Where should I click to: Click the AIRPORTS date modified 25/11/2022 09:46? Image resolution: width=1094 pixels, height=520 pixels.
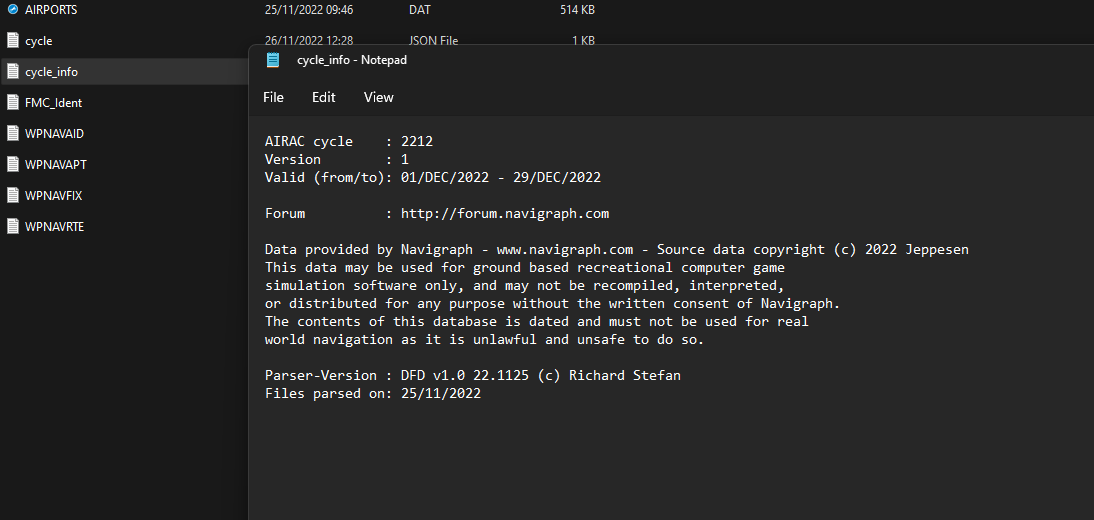point(309,9)
